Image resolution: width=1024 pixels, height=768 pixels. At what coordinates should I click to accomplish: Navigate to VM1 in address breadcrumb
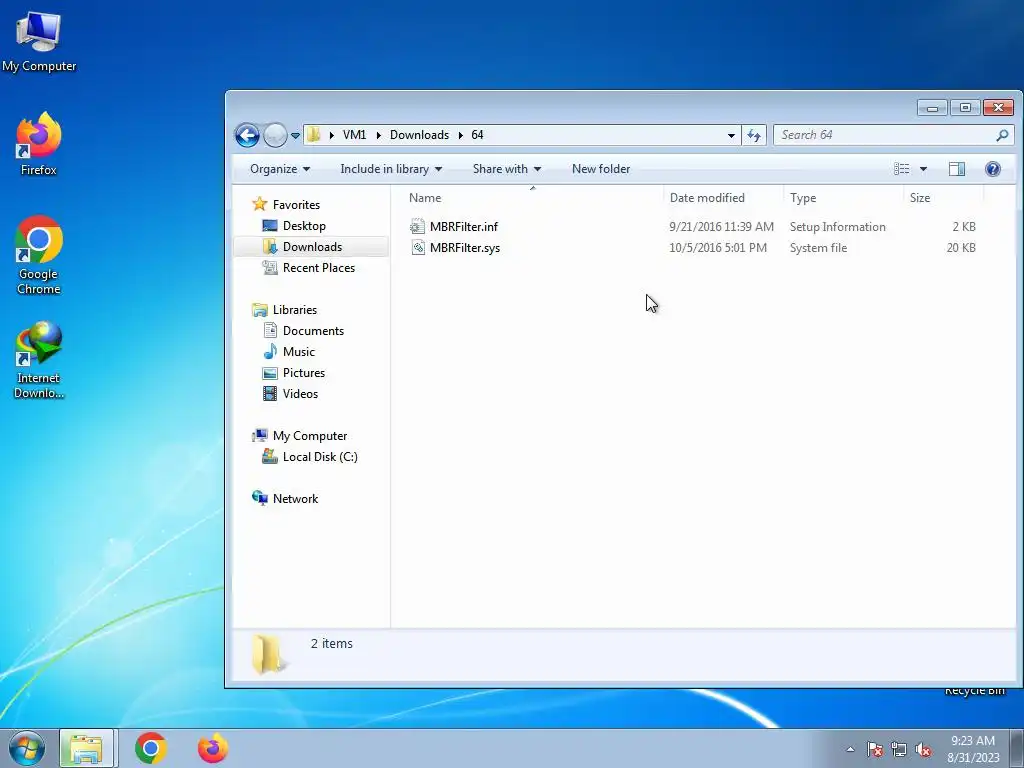[355, 135]
